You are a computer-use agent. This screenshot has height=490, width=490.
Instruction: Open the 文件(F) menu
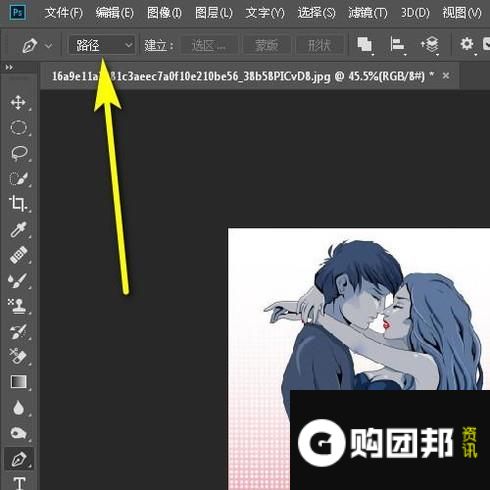click(63, 13)
